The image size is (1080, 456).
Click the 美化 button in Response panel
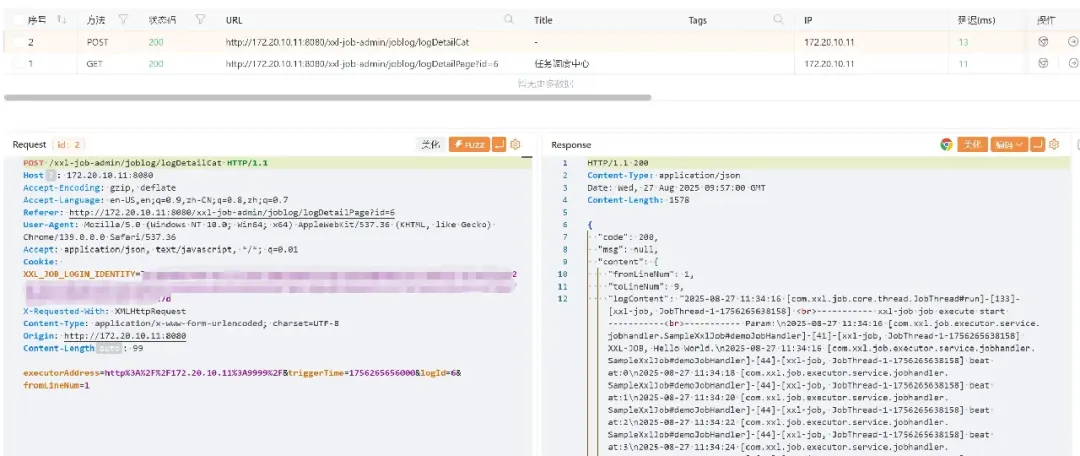click(x=972, y=145)
